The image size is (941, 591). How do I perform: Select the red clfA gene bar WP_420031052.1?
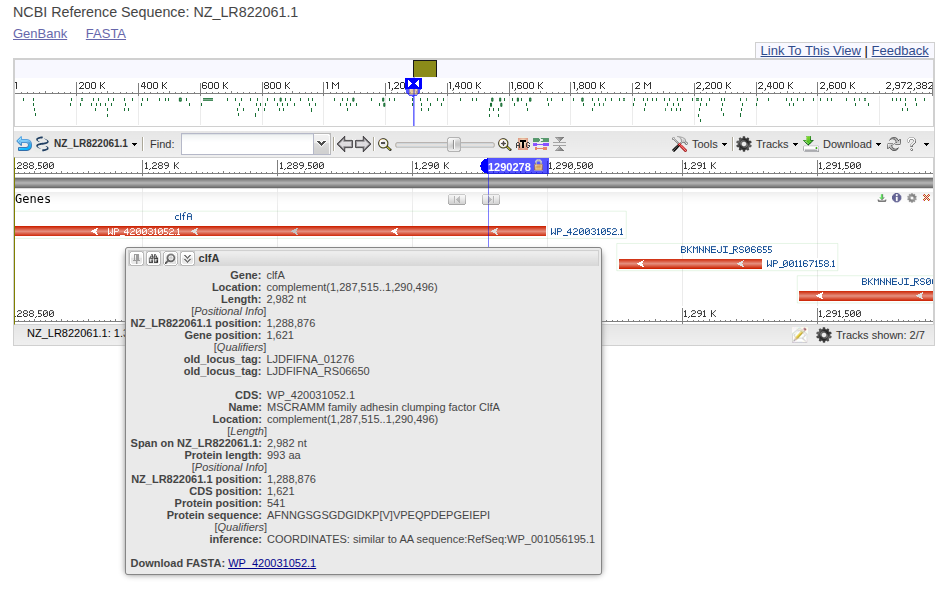click(280, 231)
